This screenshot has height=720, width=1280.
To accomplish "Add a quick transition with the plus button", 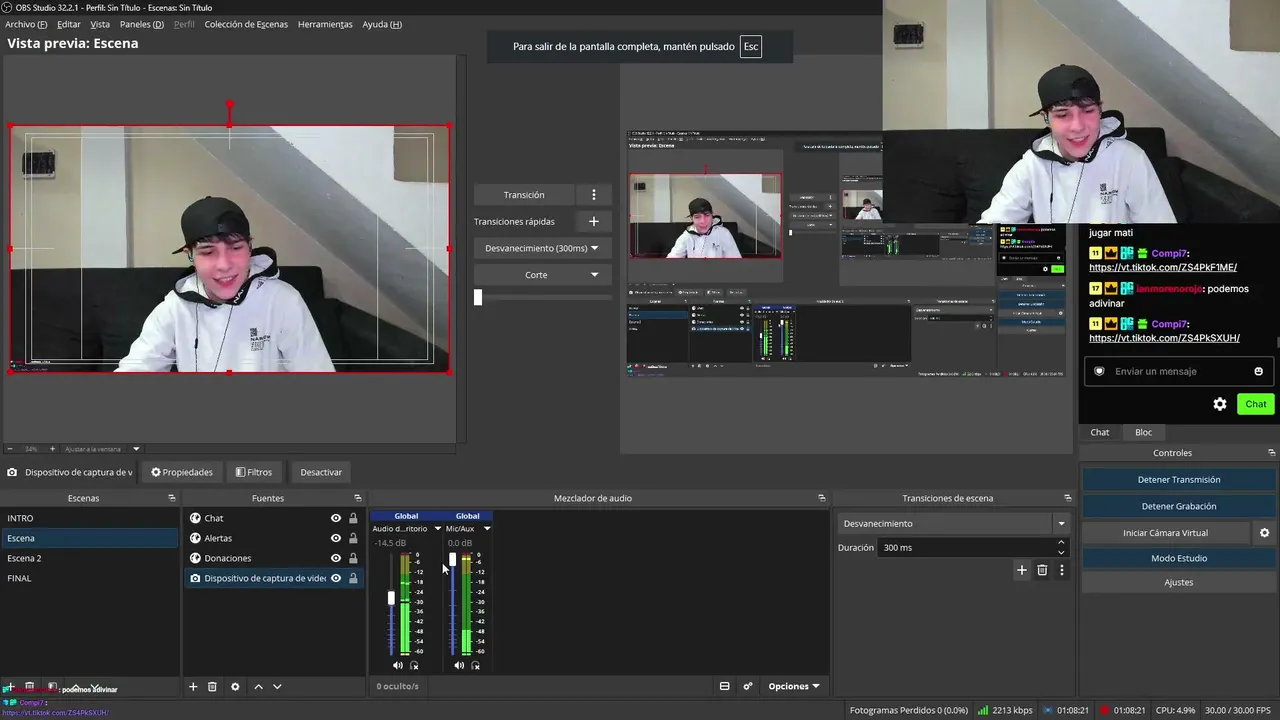I will 593,221.
